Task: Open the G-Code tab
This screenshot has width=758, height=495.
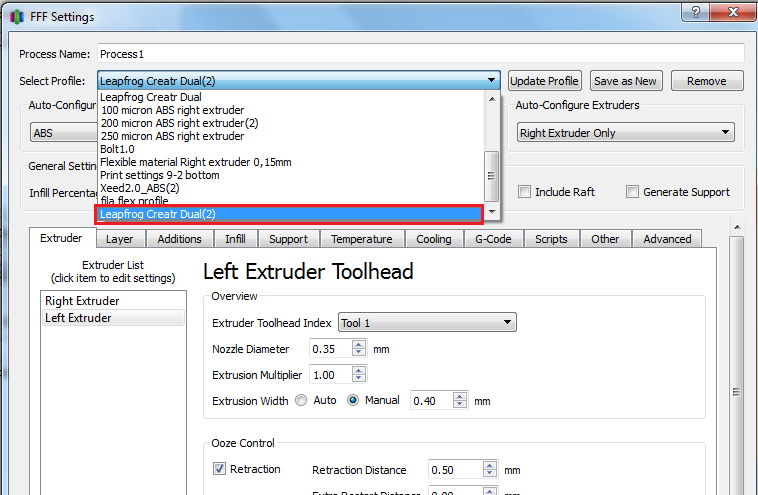Action: point(493,239)
